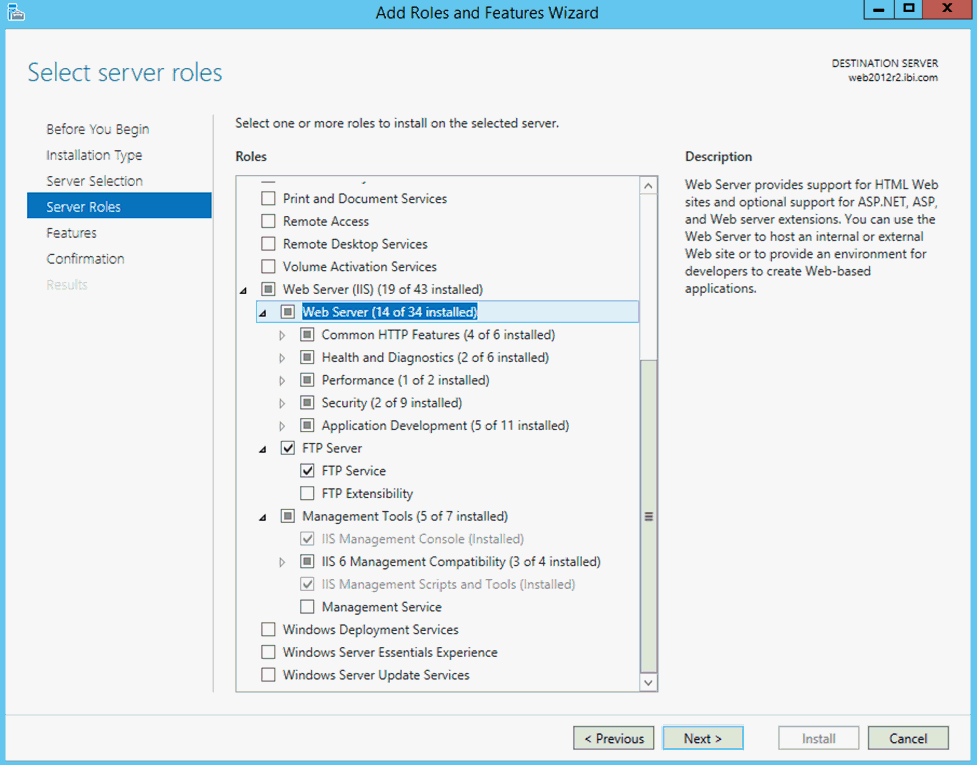The image size is (977, 765).
Task: Expand the Application Development node
Action: click(x=282, y=426)
